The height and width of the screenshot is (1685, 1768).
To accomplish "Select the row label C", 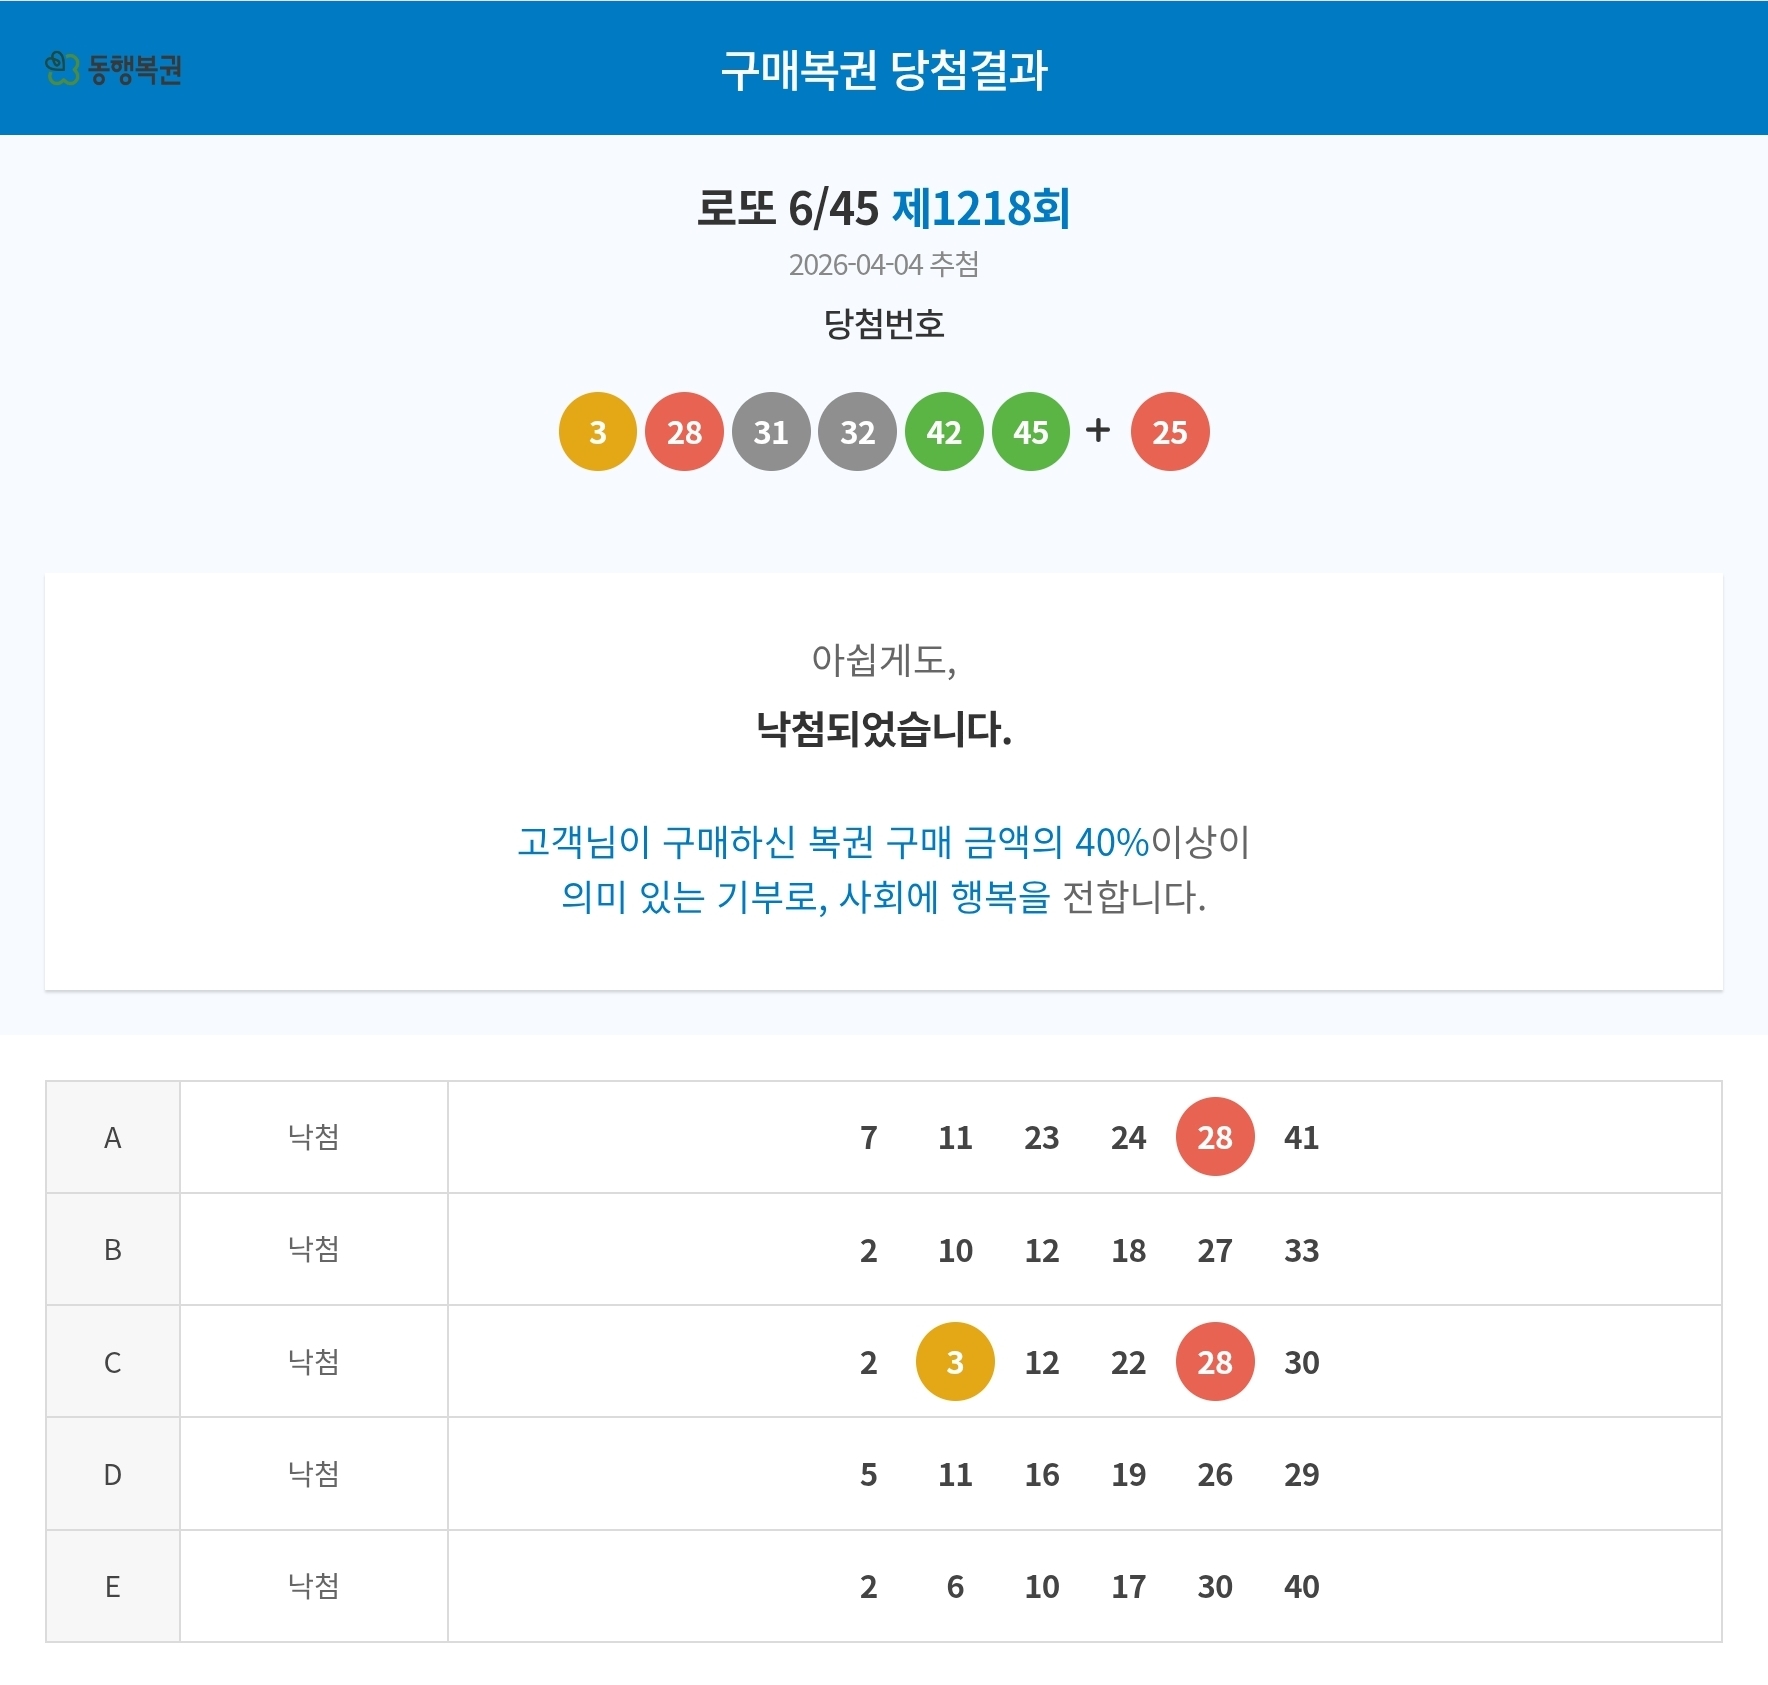I will [113, 1362].
